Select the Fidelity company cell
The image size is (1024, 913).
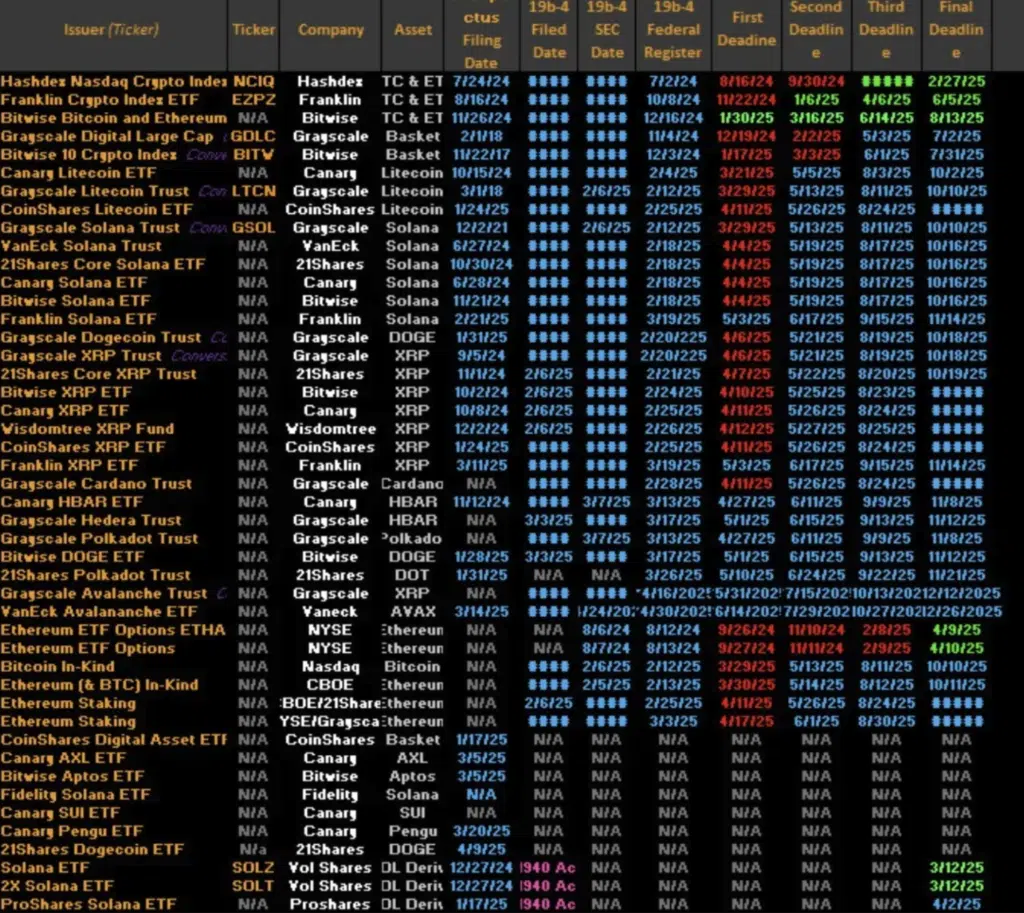(330, 795)
